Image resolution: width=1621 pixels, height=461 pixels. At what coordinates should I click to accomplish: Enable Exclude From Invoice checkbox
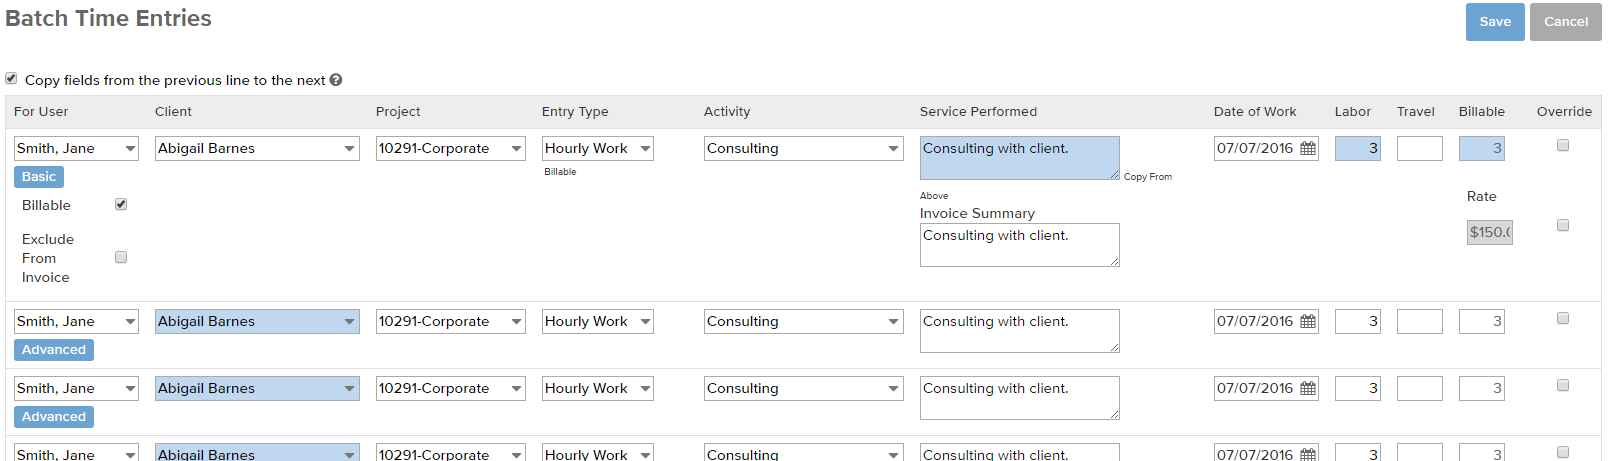(121, 257)
